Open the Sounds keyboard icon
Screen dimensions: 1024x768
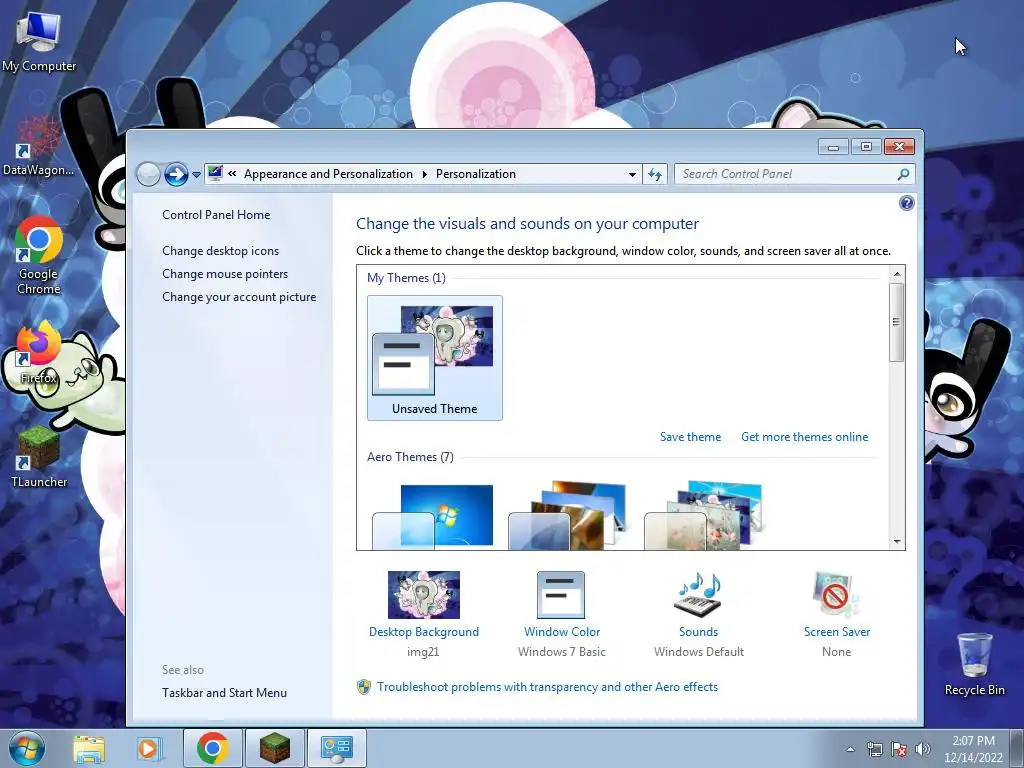pos(697,595)
